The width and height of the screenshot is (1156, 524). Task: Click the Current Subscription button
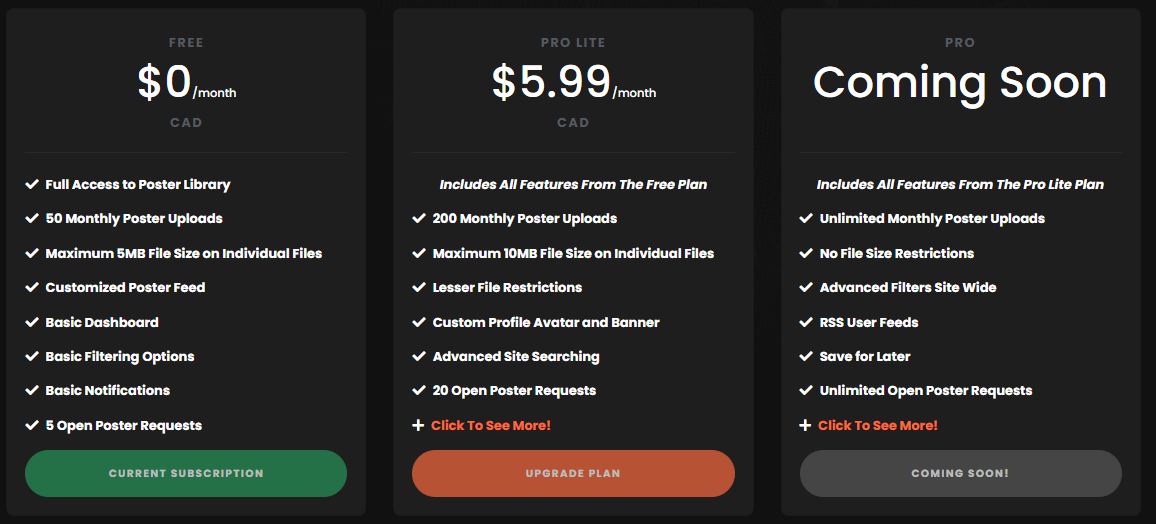(x=186, y=473)
